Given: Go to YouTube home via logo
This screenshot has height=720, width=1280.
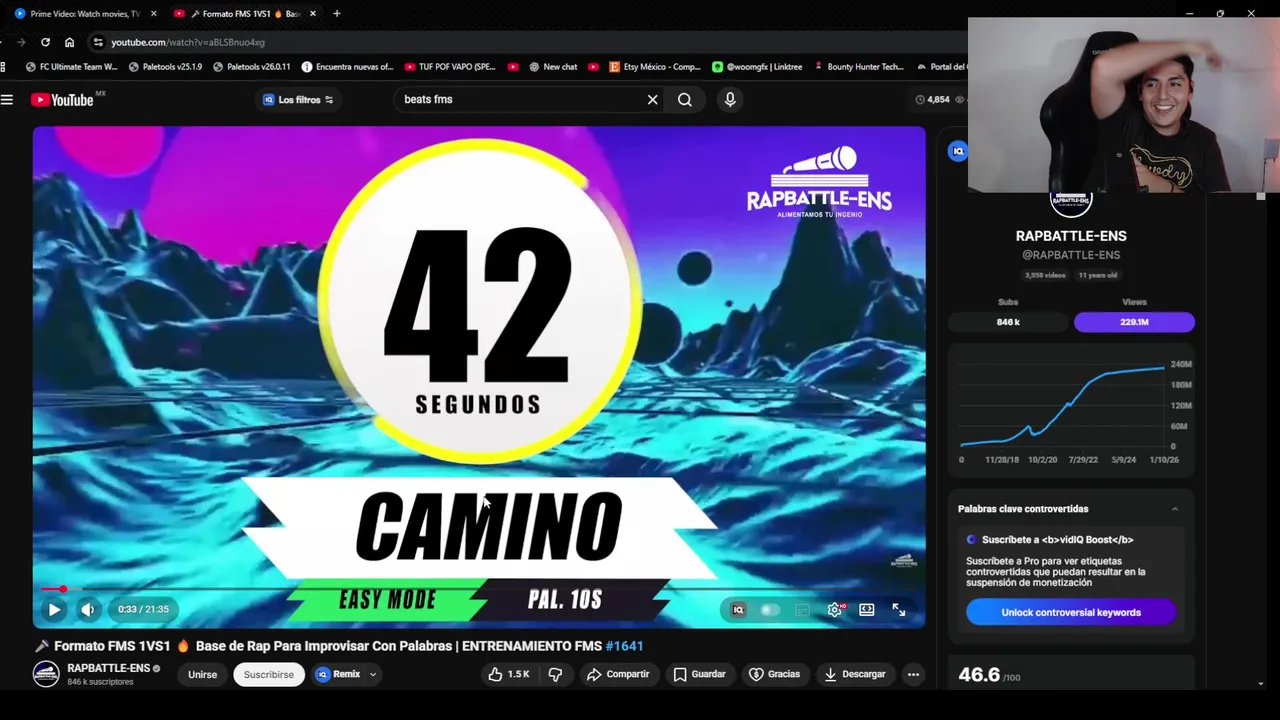Looking at the screenshot, I should tap(62, 99).
